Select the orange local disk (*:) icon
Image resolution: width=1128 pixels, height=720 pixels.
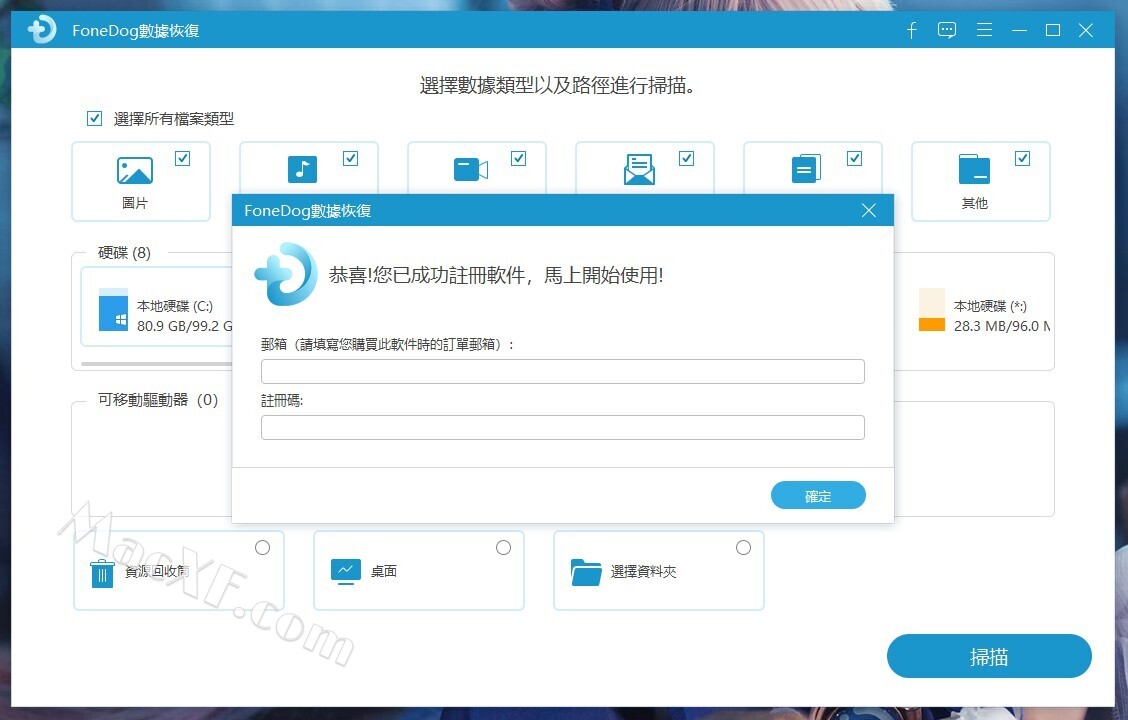(x=932, y=310)
